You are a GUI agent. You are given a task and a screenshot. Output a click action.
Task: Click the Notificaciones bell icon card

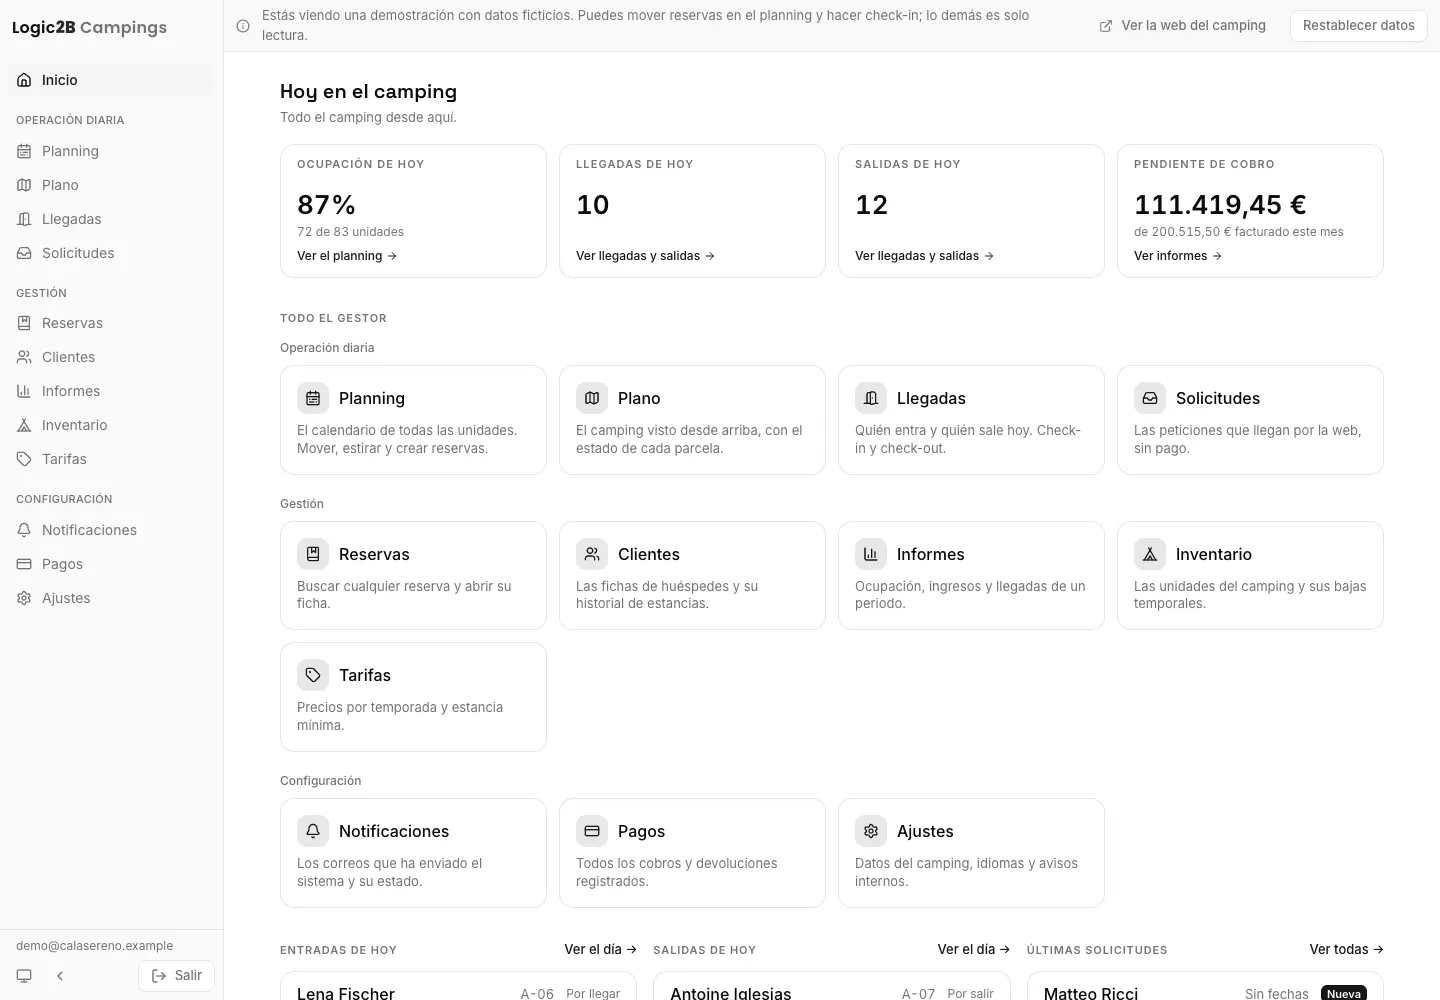313,831
